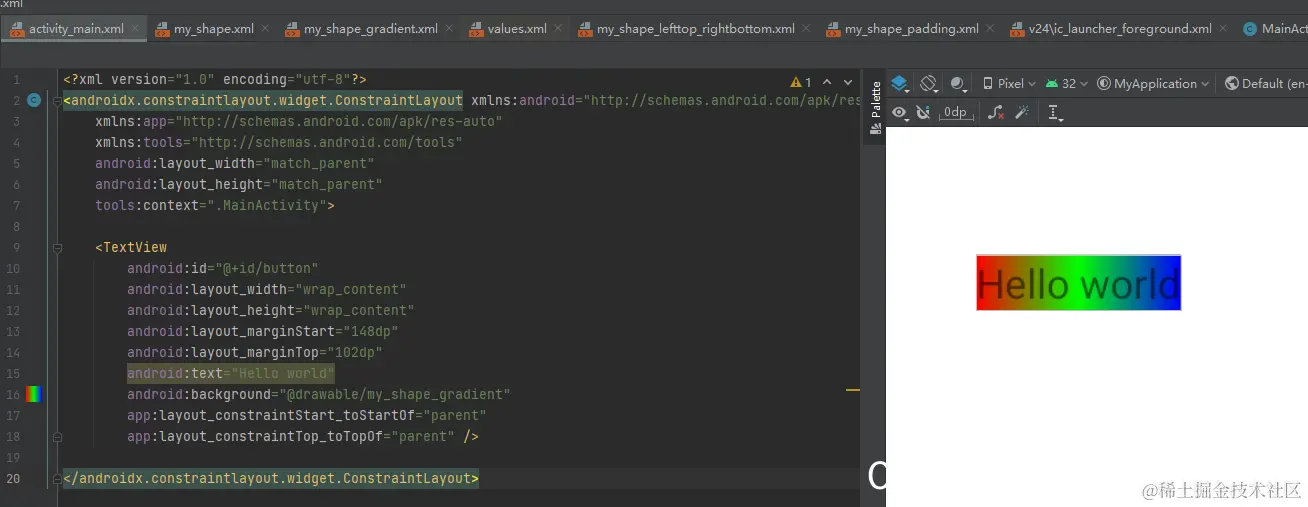
Task: Click the fold end marker on line 20
Action: click(x=57, y=478)
